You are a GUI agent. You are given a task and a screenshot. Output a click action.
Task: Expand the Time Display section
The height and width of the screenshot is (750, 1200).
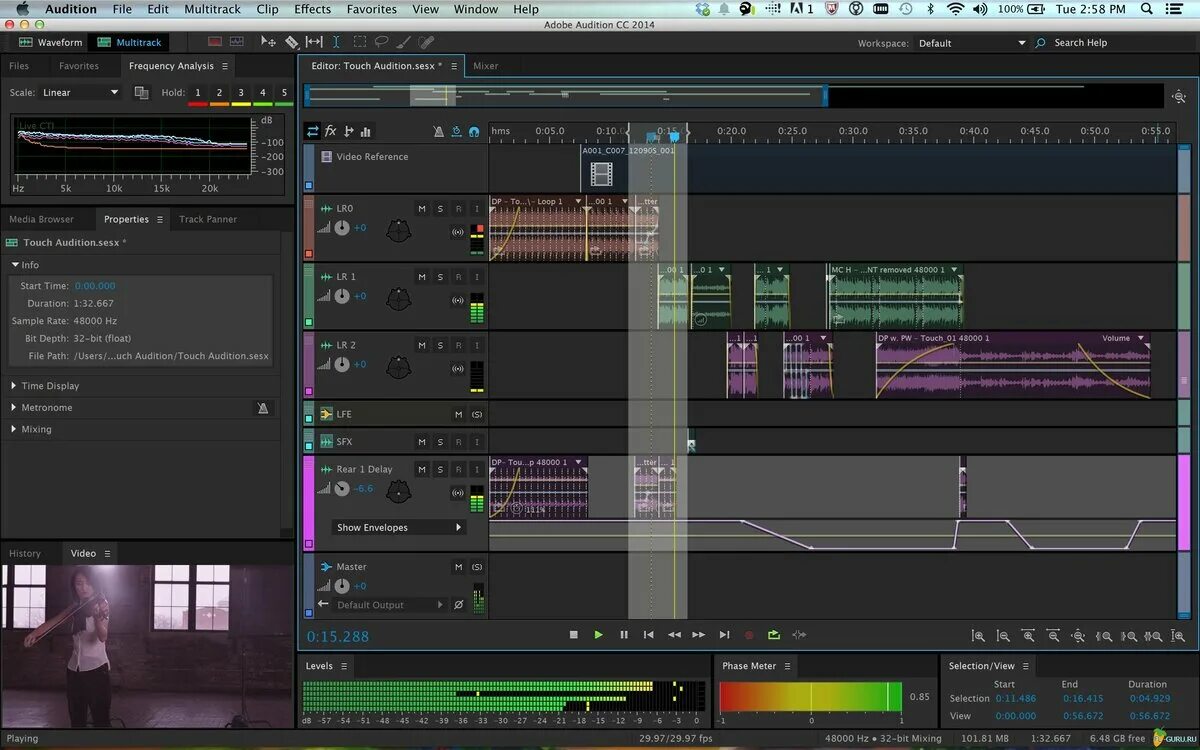point(14,386)
